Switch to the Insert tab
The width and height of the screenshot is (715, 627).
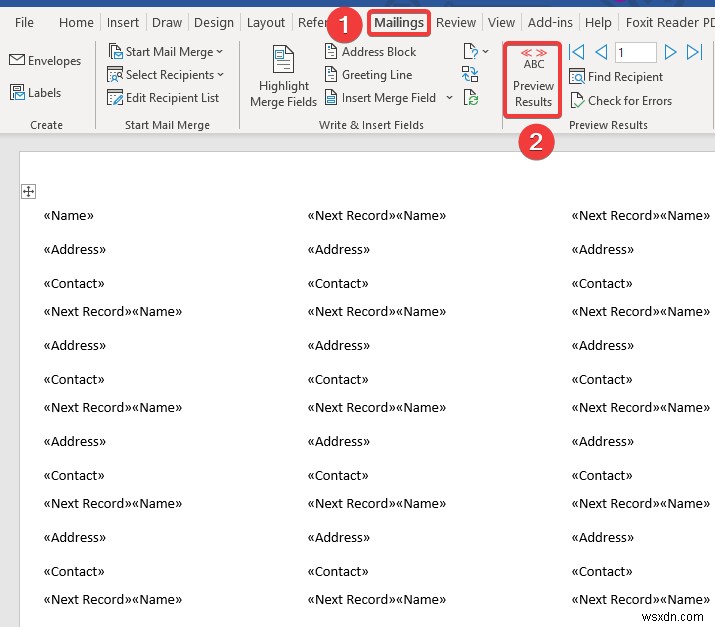pos(123,22)
